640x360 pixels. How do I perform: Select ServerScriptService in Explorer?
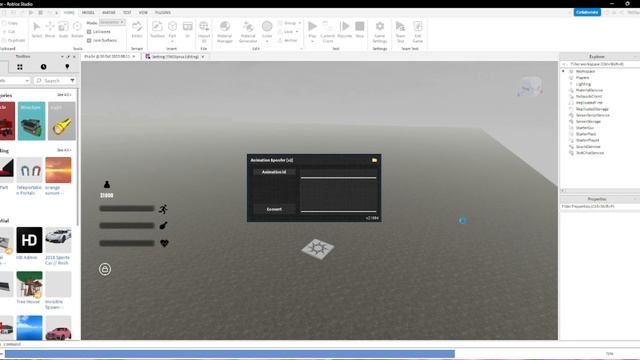click(592, 115)
